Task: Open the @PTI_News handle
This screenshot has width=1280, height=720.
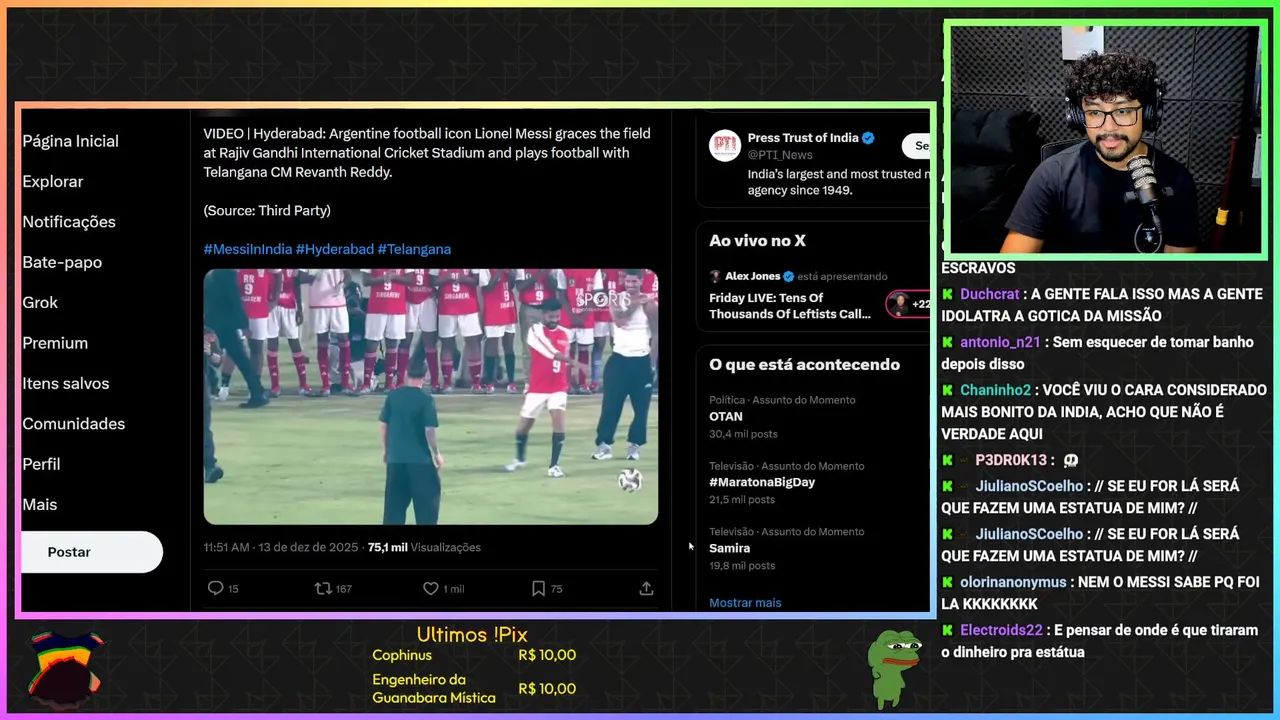Action: tap(780, 155)
